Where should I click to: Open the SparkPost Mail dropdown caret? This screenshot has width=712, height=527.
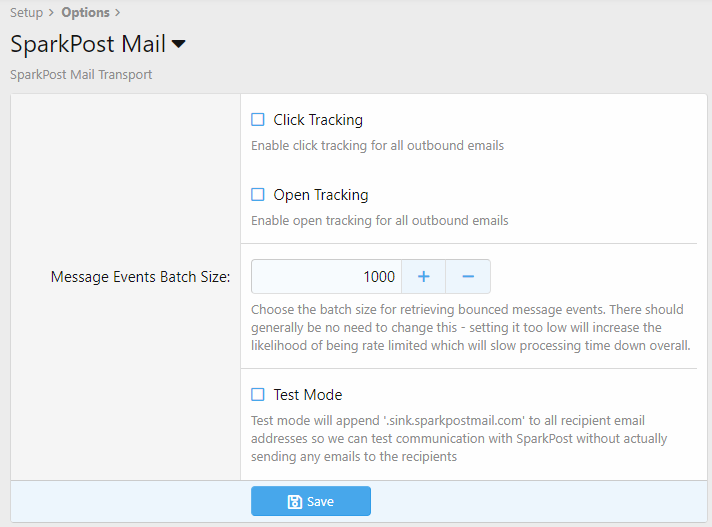tap(179, 45)
